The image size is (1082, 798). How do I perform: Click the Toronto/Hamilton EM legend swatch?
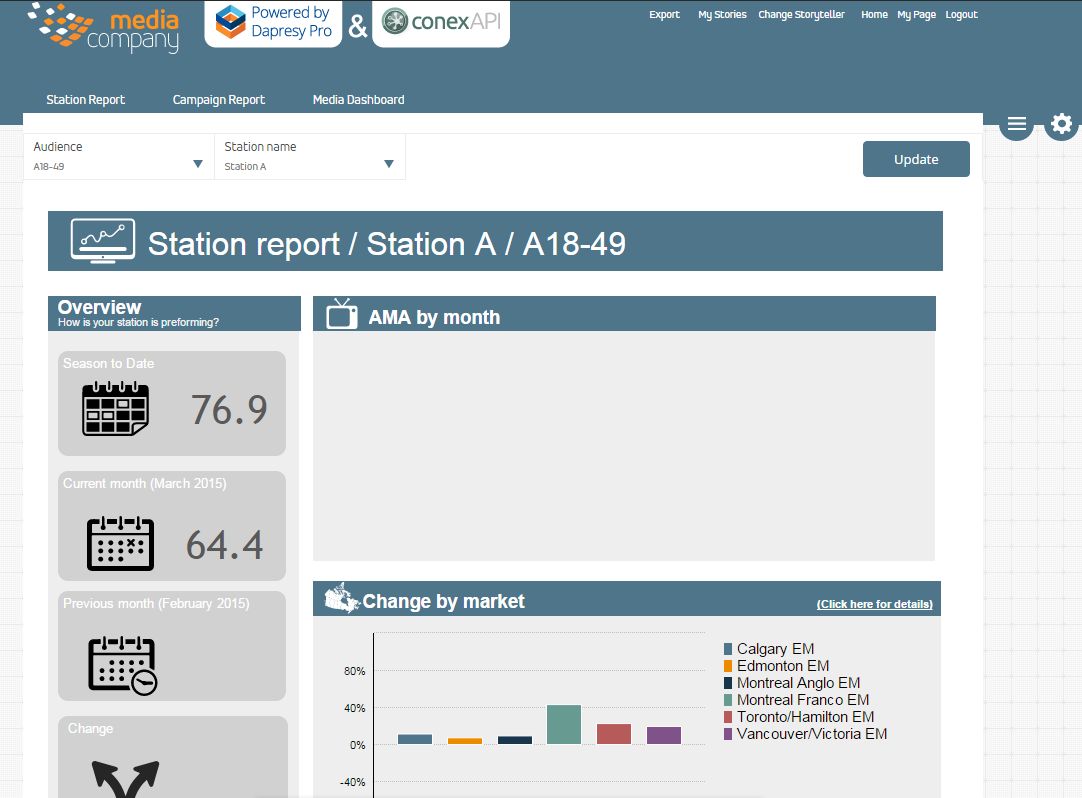click(727, 717)
